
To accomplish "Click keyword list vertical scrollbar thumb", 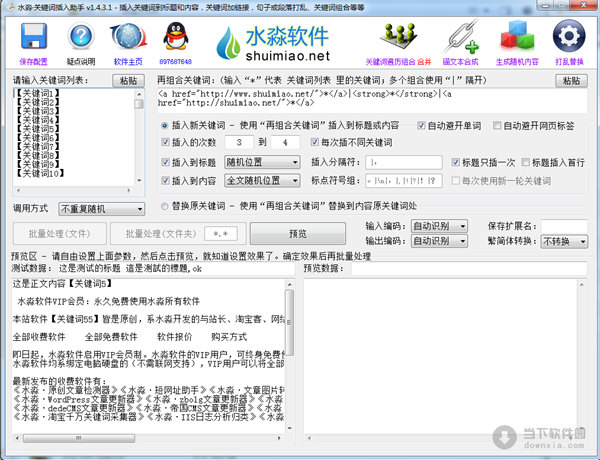I will (x=139, y=104).
